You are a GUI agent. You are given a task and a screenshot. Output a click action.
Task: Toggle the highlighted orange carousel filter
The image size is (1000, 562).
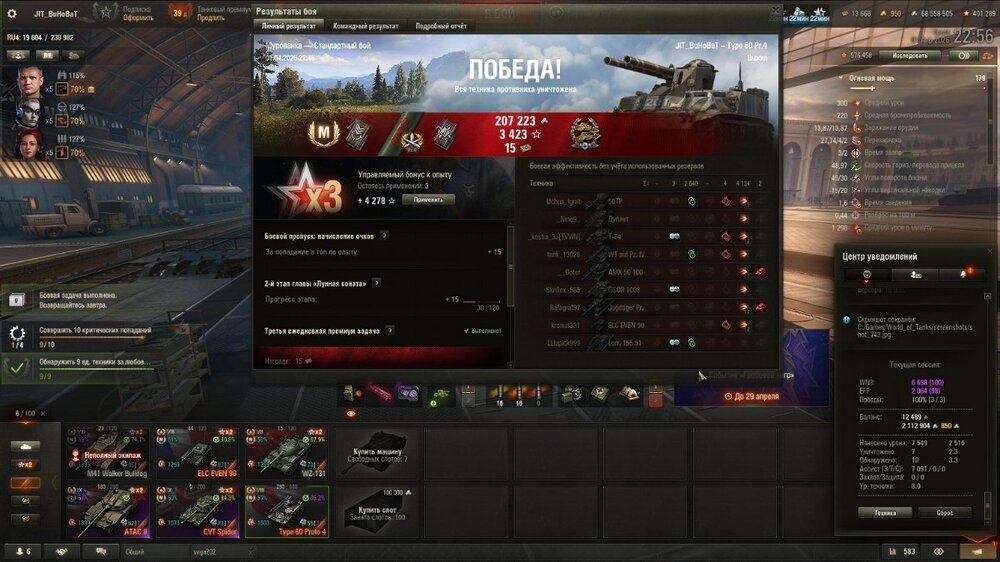pos(25,483)
